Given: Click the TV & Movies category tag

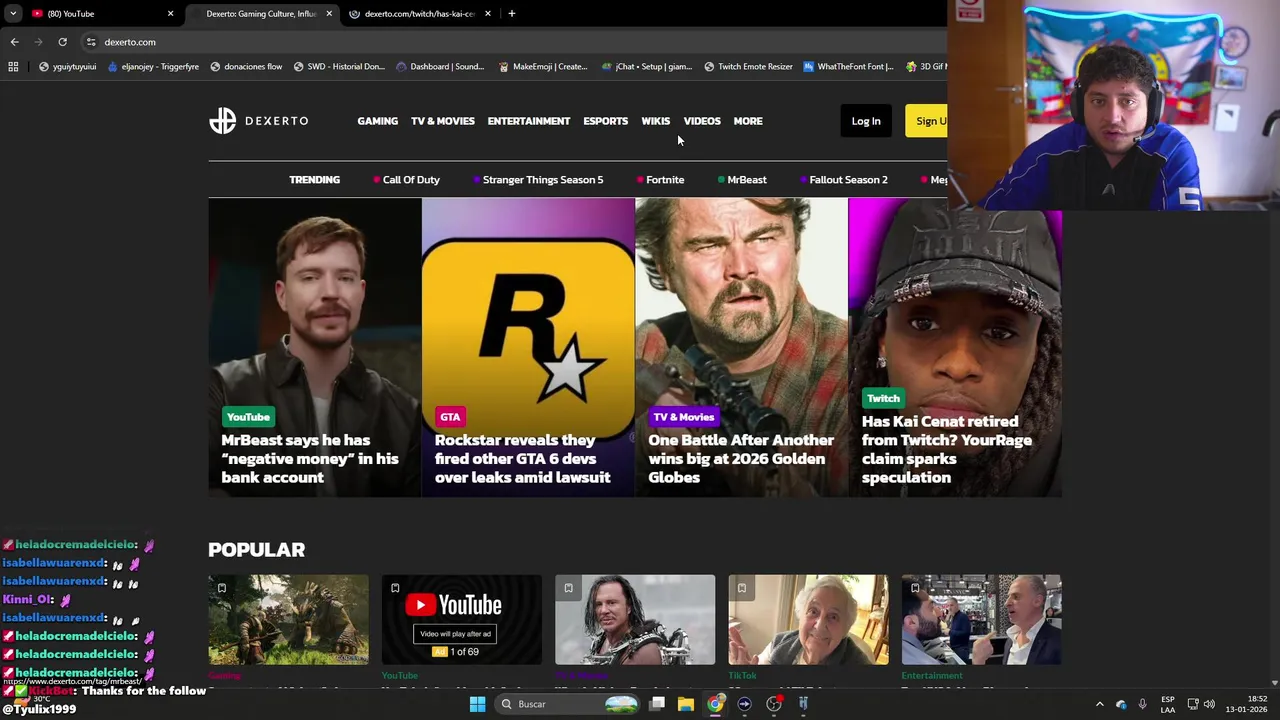Looking at the screenshot, I should [684, 417].
